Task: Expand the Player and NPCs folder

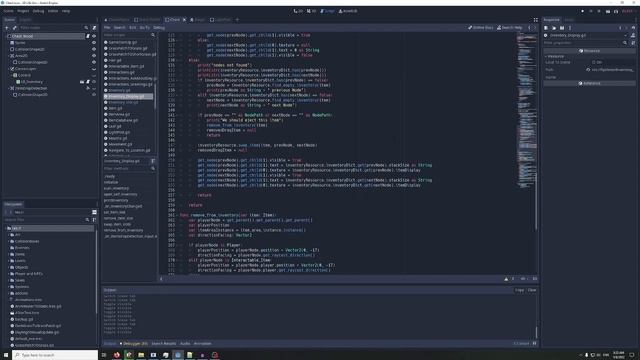Action: (9, 273)
